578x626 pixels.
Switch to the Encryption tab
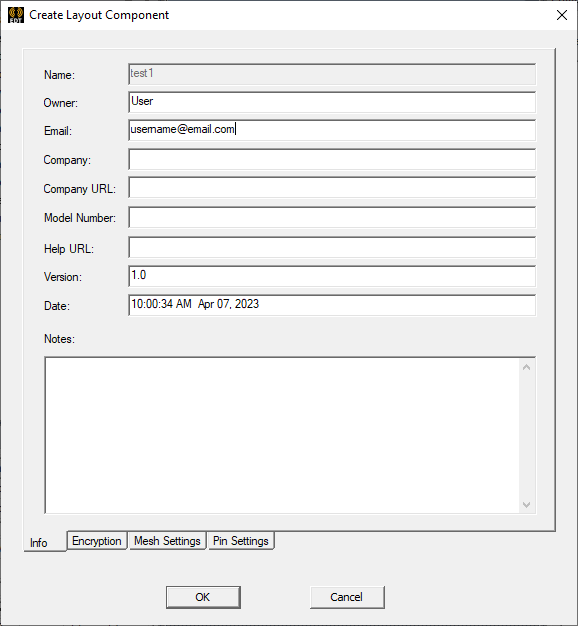pos(97,541)
